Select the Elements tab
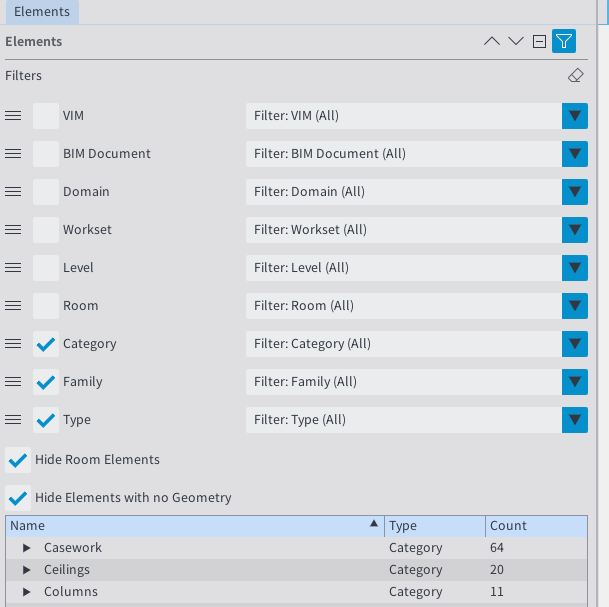The height and width of the screenshot is (607, 609). [42, 12]
